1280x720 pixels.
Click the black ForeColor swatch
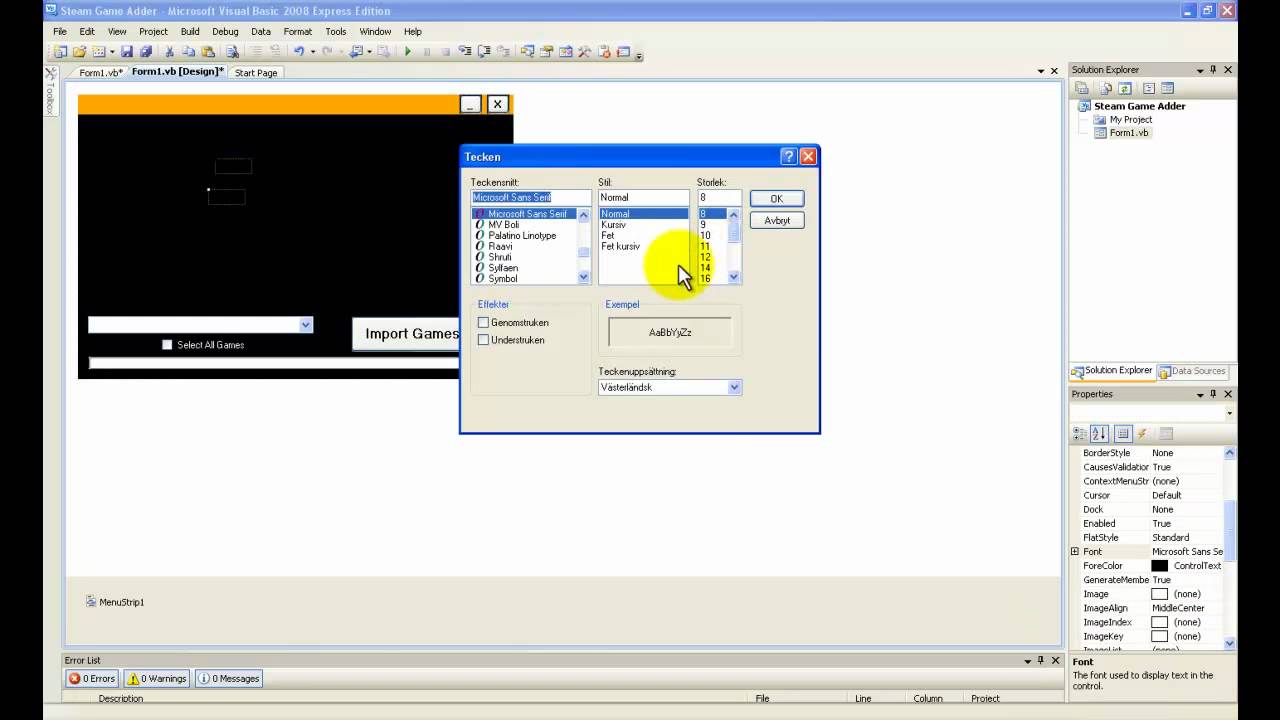[1160, 565]
